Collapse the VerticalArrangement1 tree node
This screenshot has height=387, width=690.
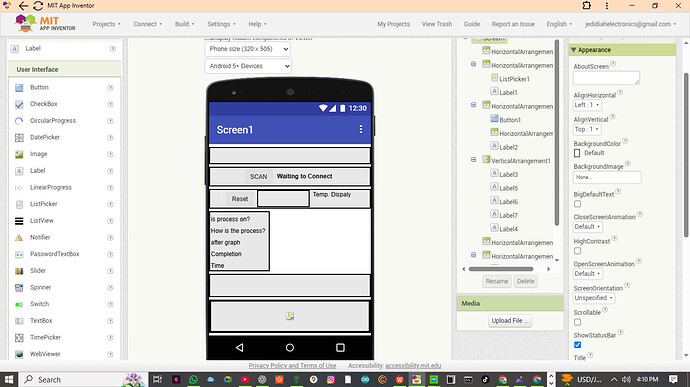pos(473,160)
